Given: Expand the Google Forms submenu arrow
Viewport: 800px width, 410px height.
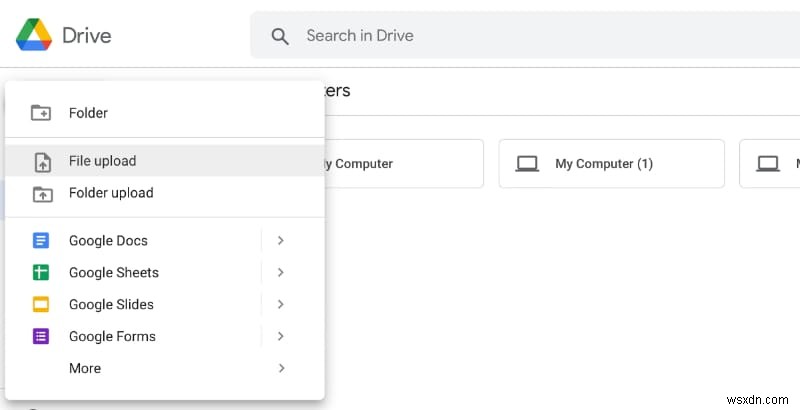Looking at the screenshot, I should pyautogui.click(x=281, y=337).
